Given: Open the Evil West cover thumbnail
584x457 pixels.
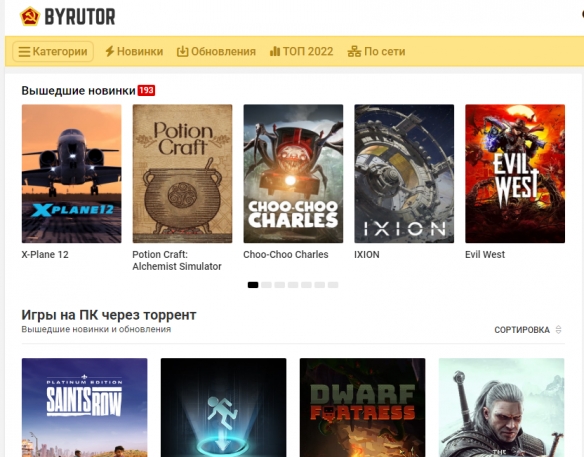Looking at the screenshot, I should pos(515,174).
